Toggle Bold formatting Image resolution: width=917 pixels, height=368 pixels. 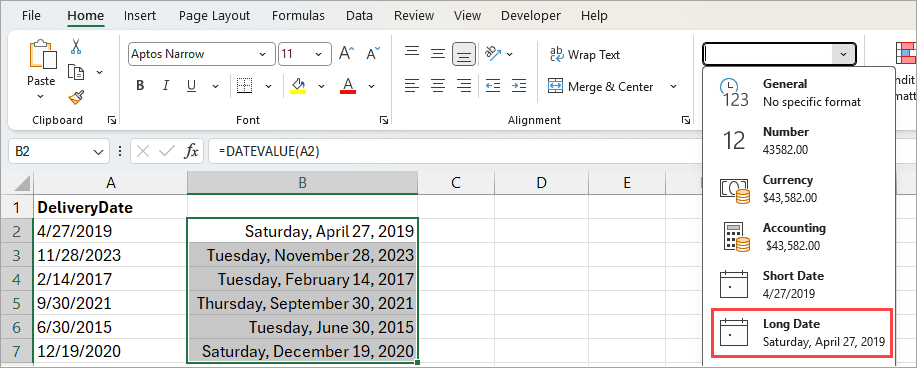[x=140, y=86]
